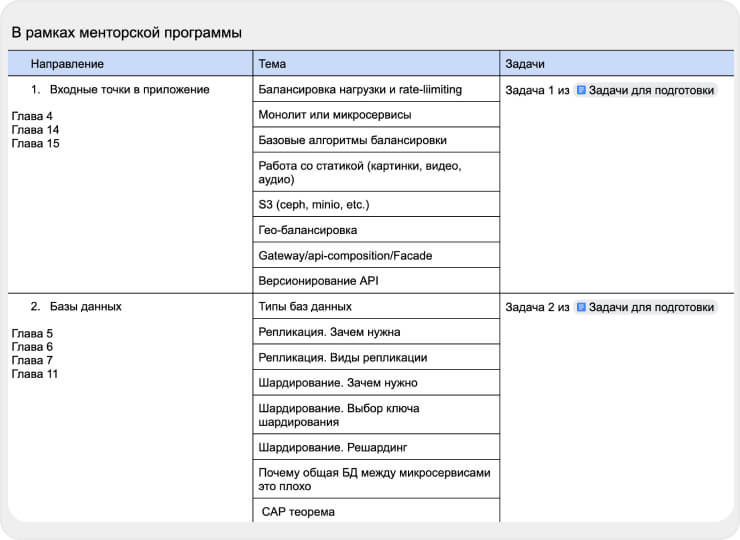Click the doc icon in Задача 2 chip
Viewport: 740px width, 540px height.
coord(581,307)
